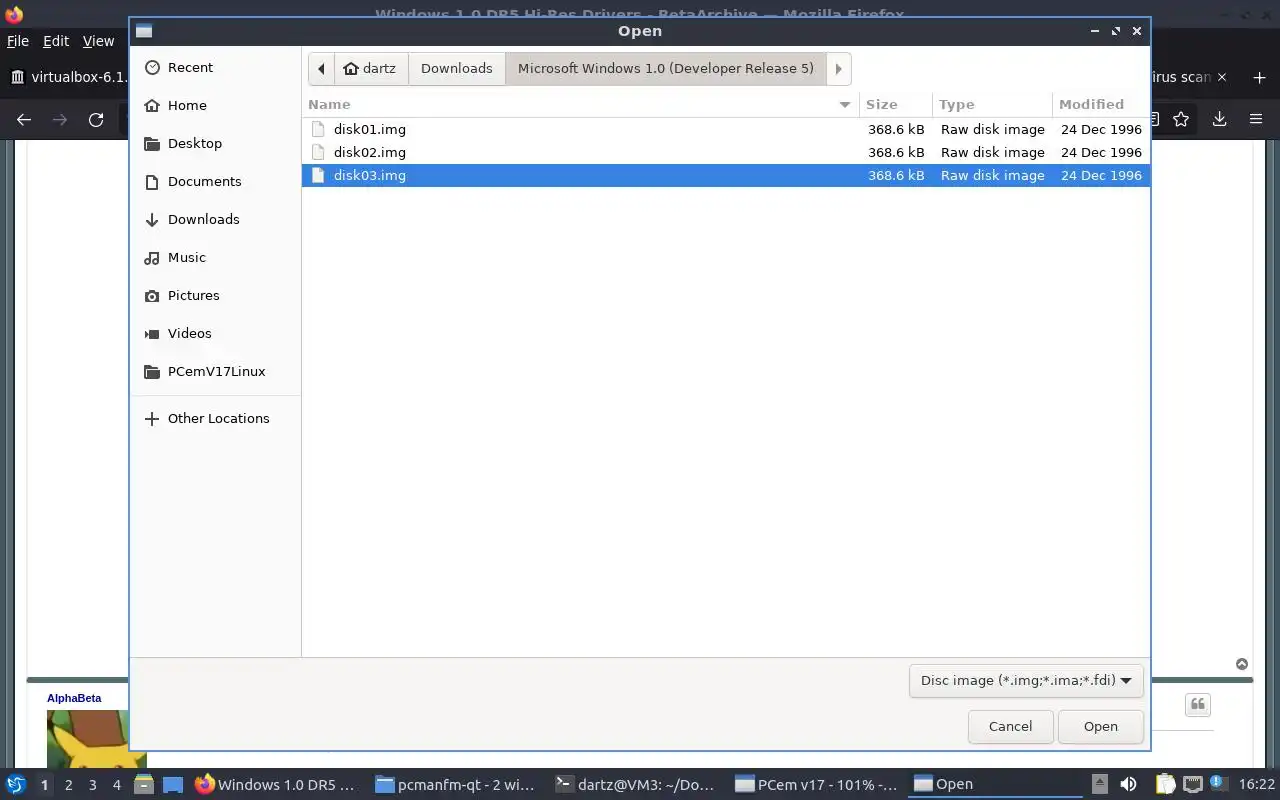This screenshot has width=1280, height=800.
Task: Click the AlphaBeta username link
Action: [x=74, y=698]
